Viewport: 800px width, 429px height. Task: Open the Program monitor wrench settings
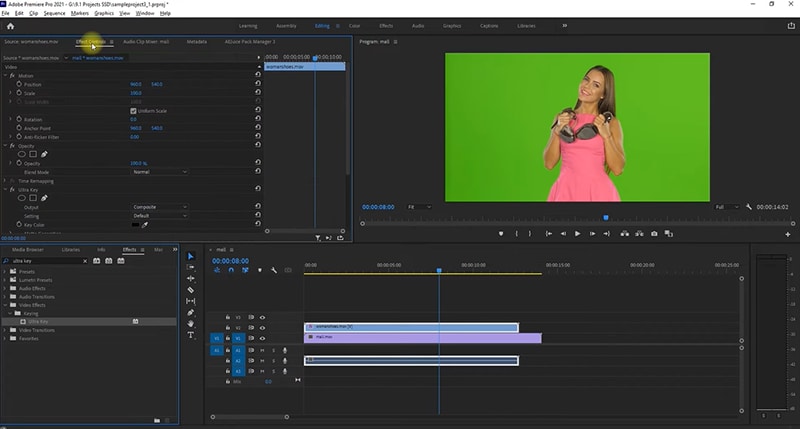748,207
